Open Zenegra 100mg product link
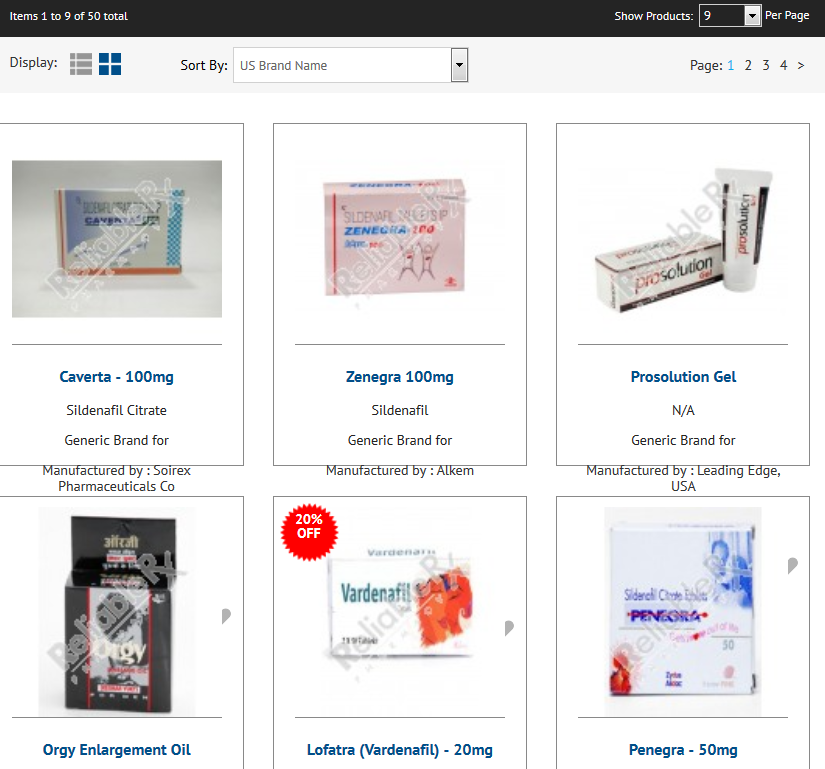 pyautogui.click(x=400, y=377)
